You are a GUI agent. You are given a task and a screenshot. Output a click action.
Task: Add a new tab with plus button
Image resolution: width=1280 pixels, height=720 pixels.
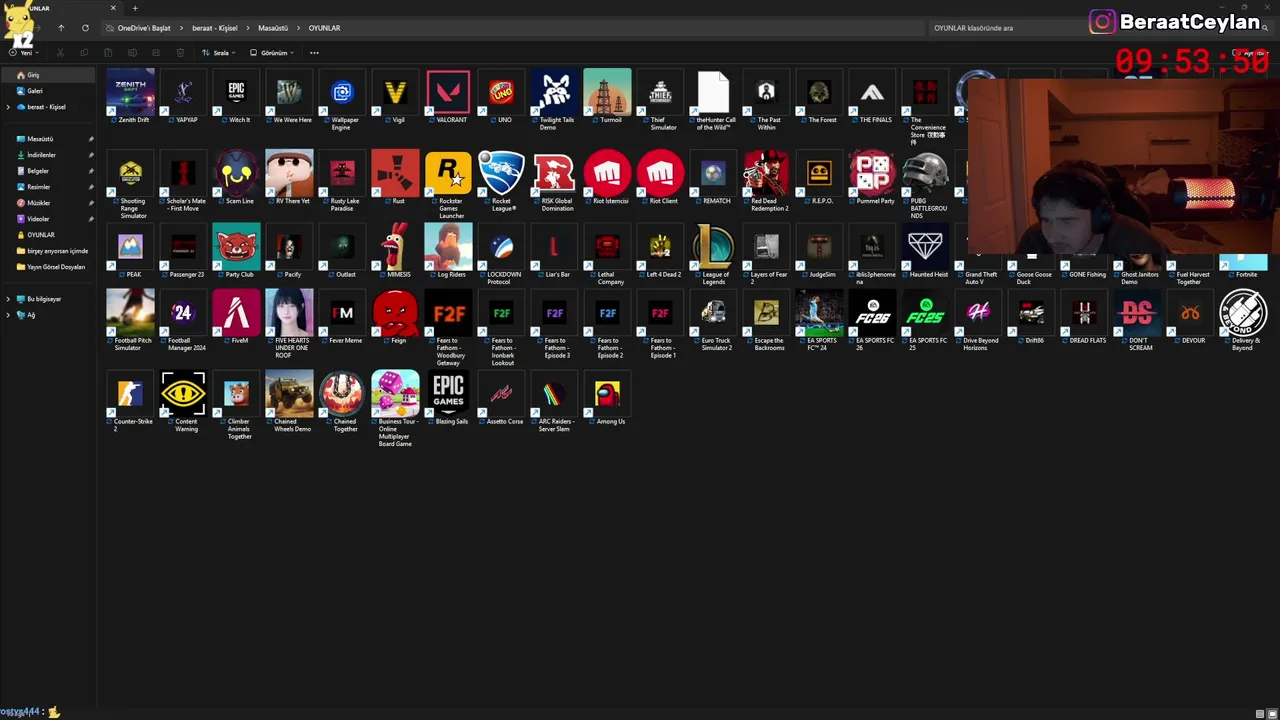coord(135,8)
